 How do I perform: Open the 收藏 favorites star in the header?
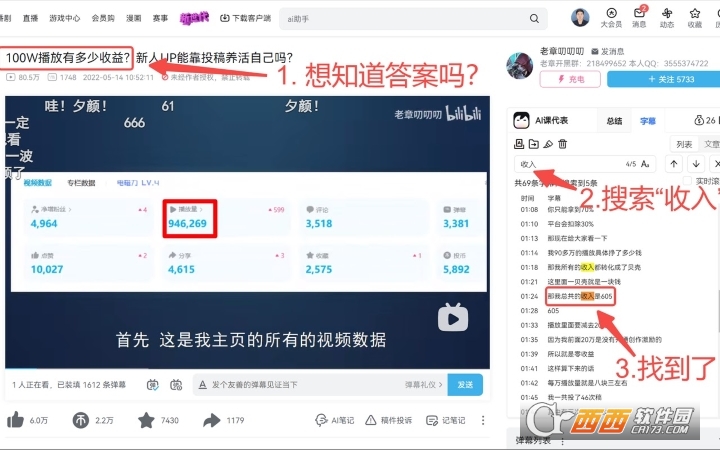coord(694,13)
